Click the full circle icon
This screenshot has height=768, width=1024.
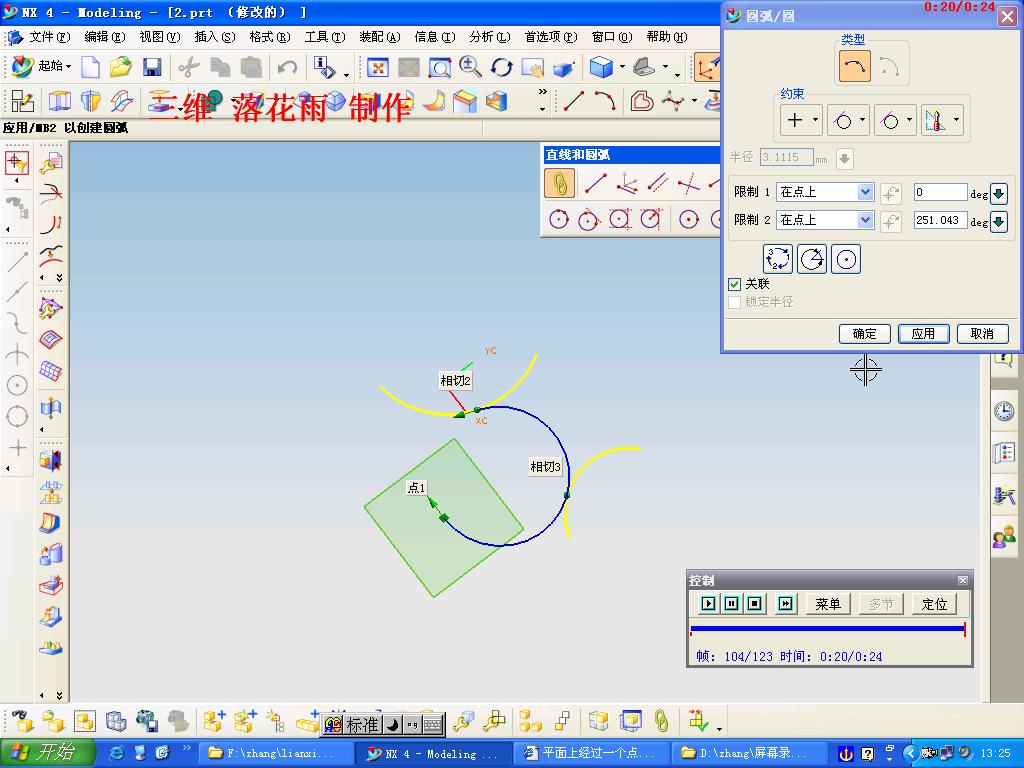click(x=846, y=259)
